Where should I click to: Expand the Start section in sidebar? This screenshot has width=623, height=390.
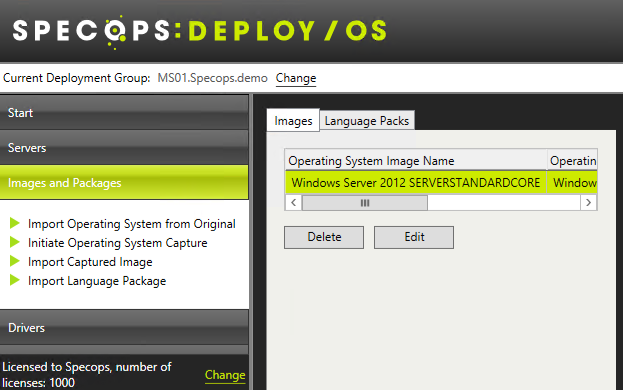(124, 112)
